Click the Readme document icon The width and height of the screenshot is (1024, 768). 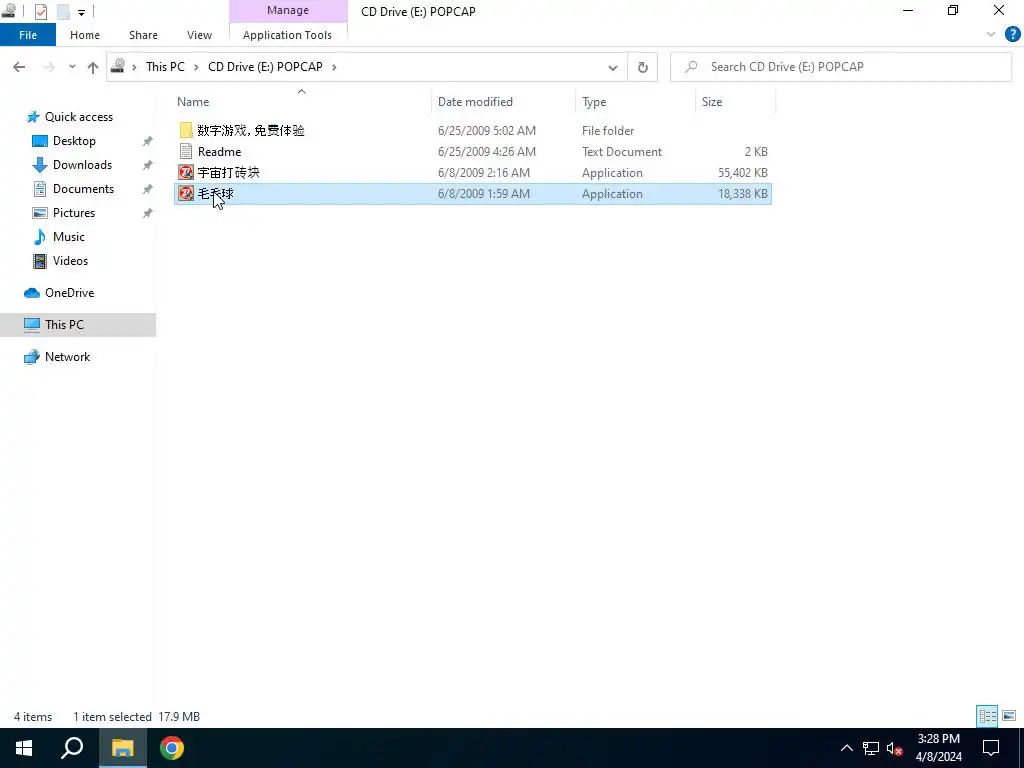[186, 152]
